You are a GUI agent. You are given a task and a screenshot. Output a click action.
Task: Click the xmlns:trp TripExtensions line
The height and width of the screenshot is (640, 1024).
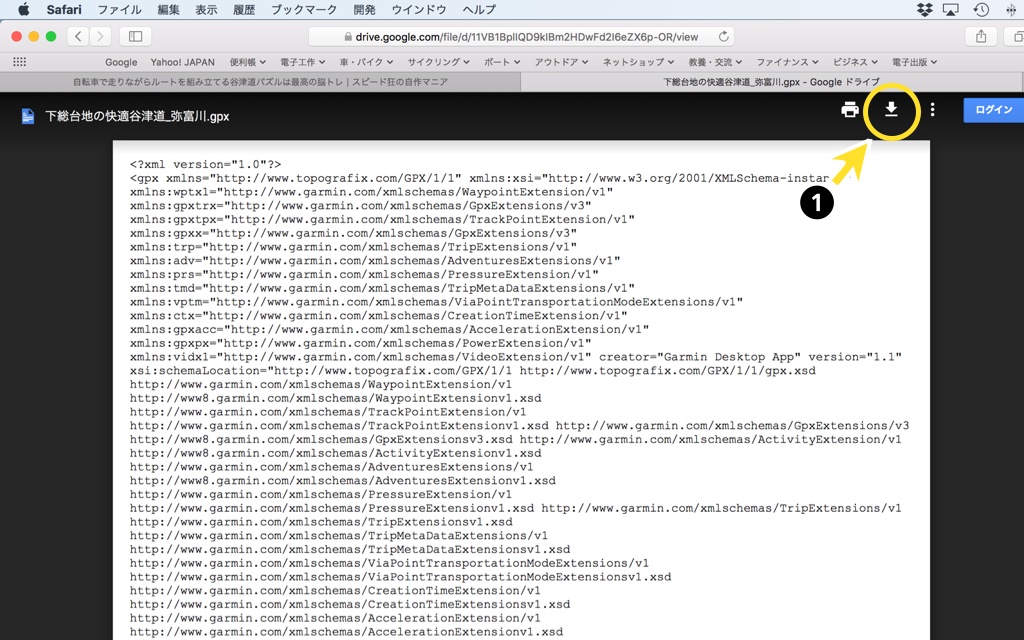click(x=353, y=247)
